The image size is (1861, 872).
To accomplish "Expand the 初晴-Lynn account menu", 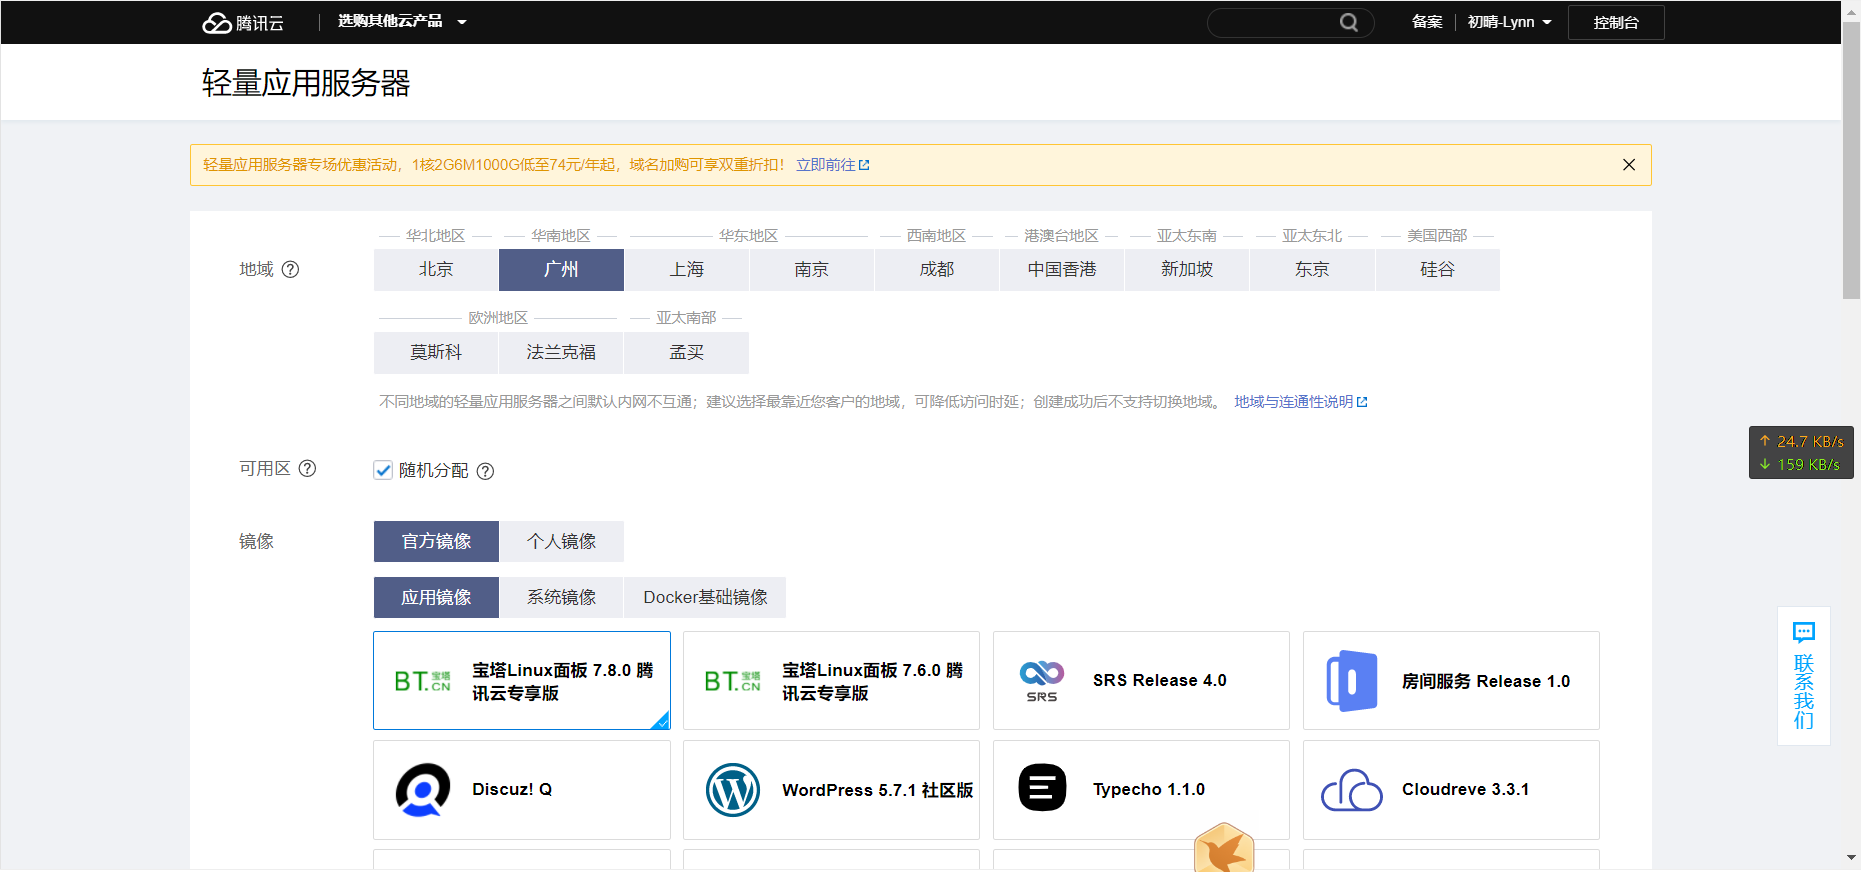I will point(1509,22).
